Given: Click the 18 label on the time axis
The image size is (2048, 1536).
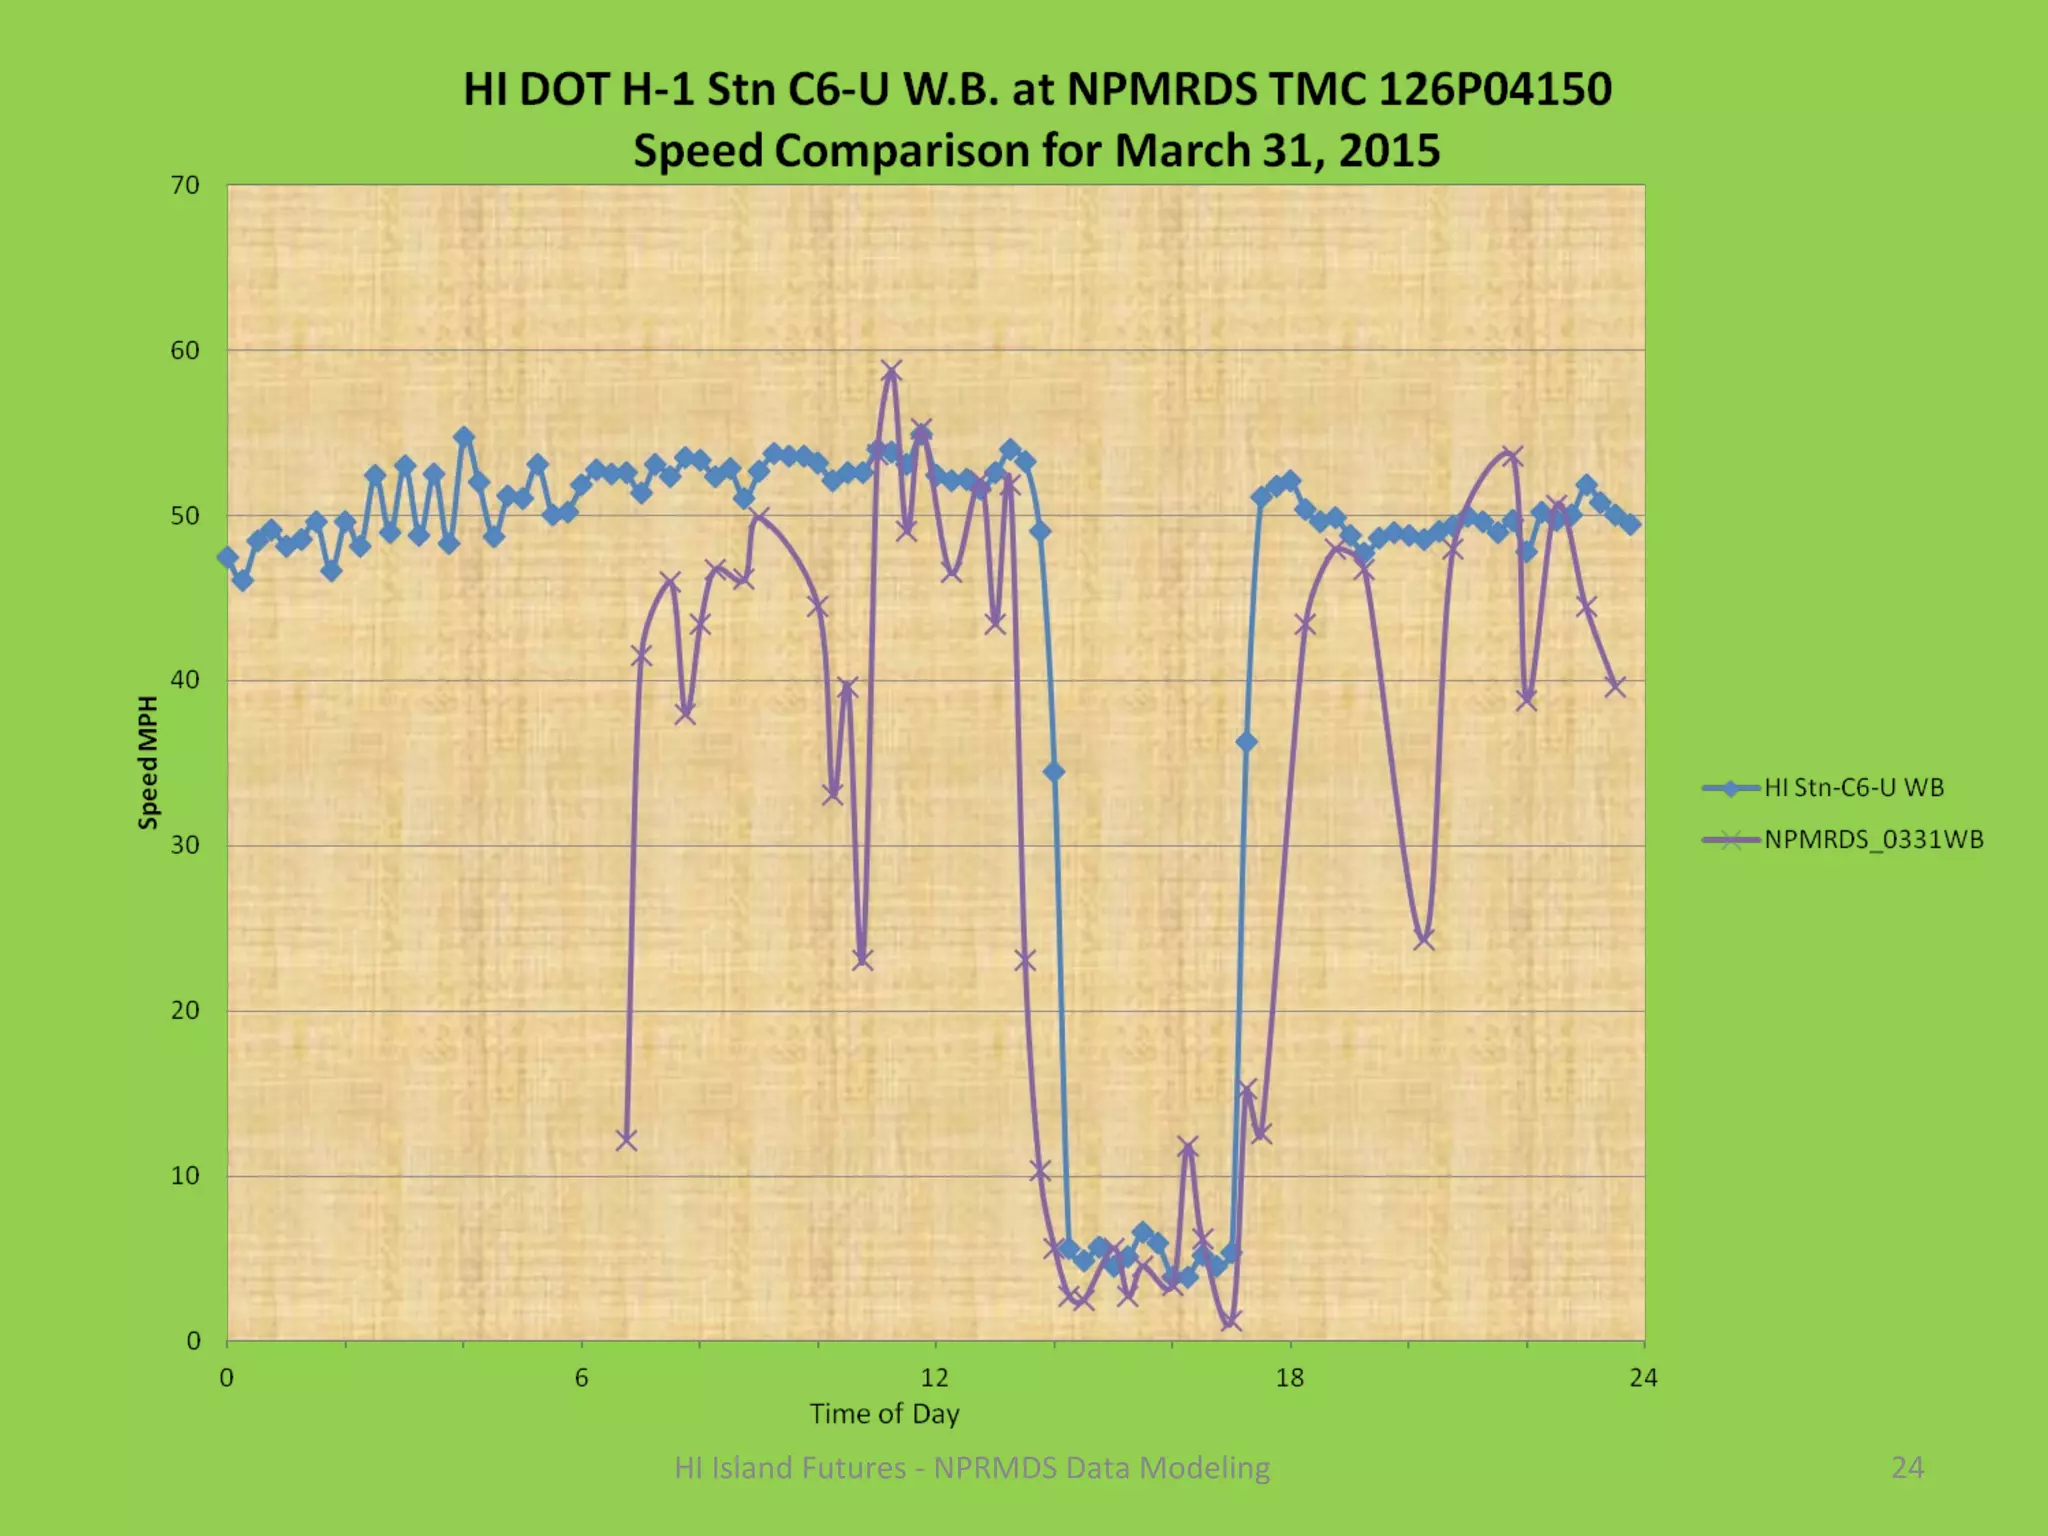Looking at the screenshot, I should (x=1290, y=1378).
